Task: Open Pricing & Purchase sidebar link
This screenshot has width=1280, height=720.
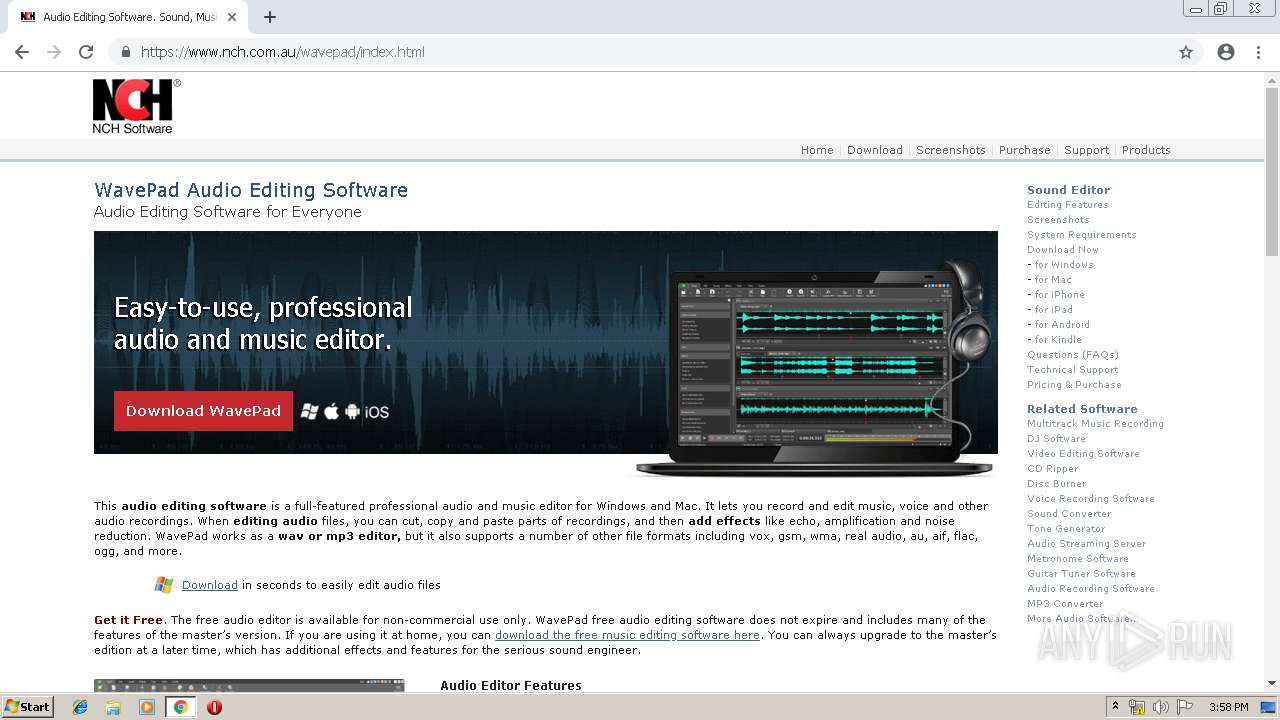Action: tap(1074, 385)
